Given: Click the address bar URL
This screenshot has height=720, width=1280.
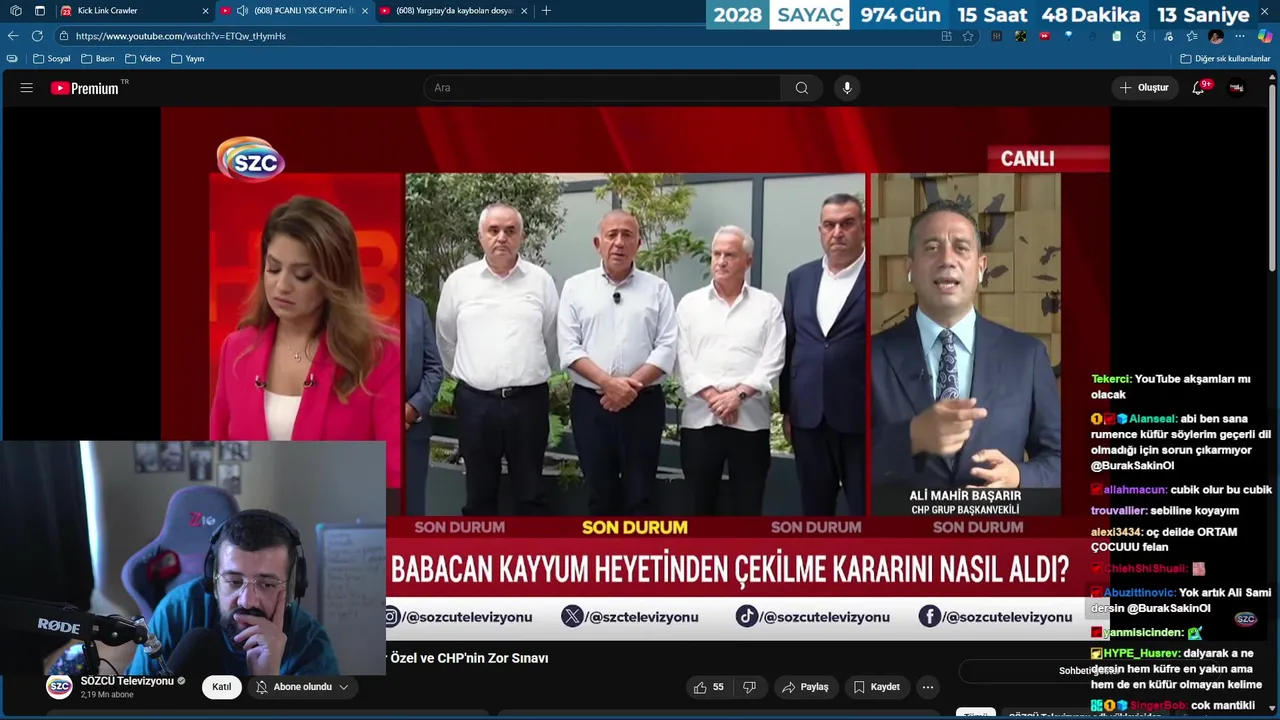Looking at the screenshot, I should [x=181, y=36].
